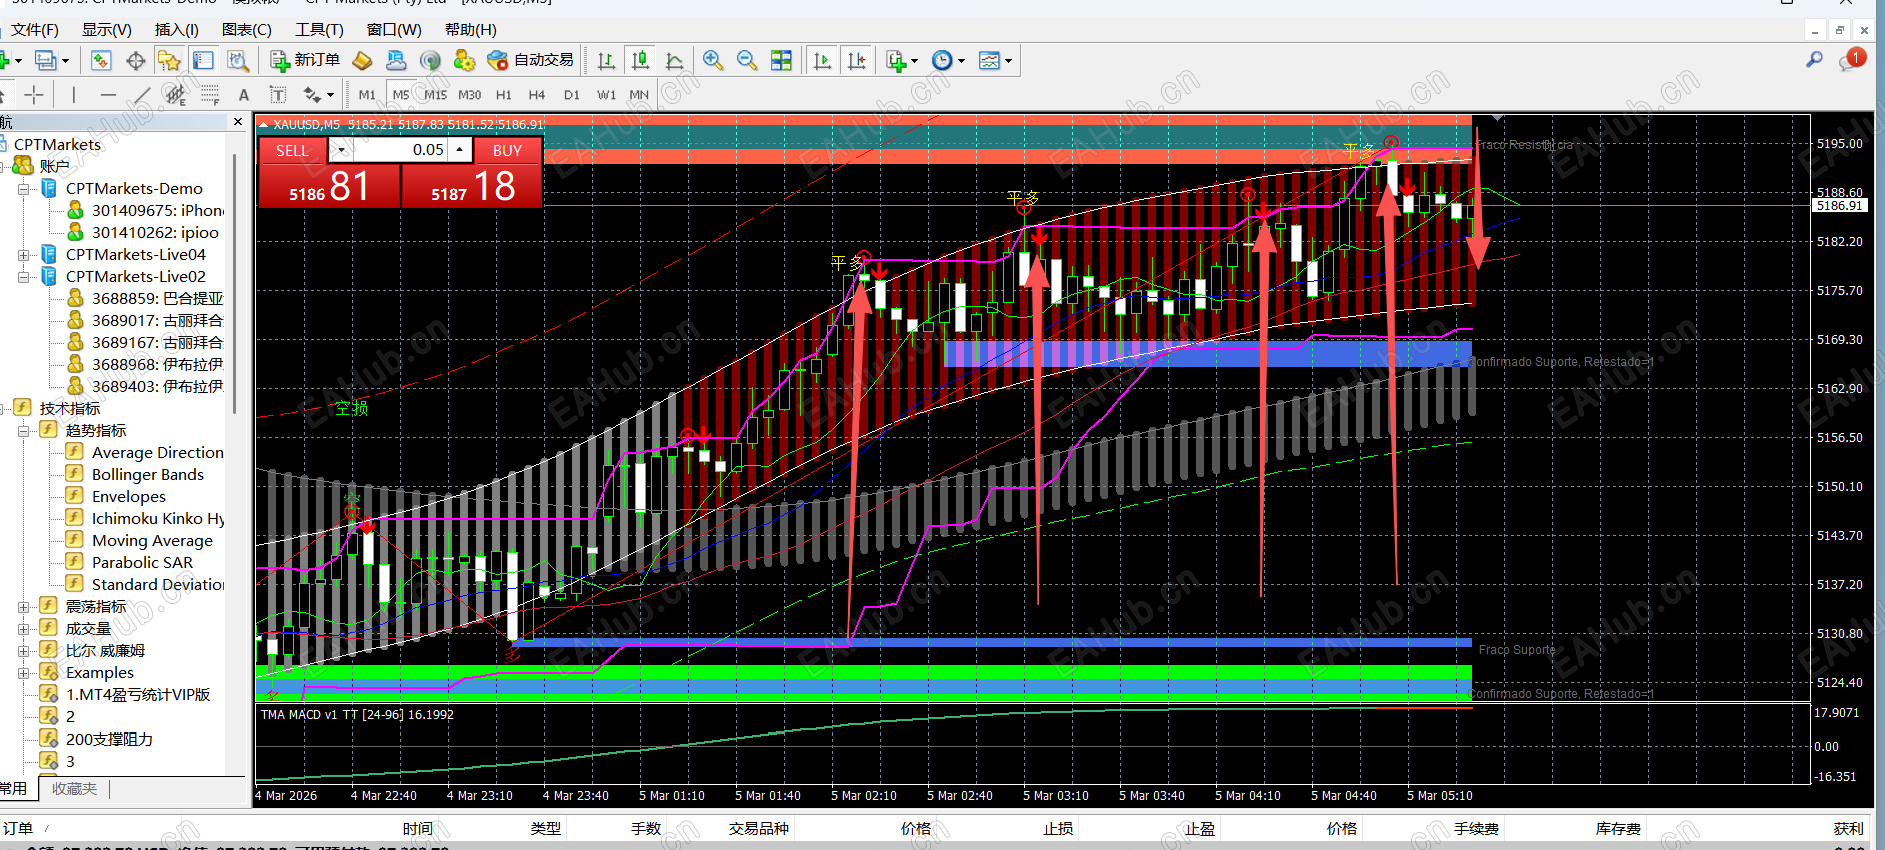Close the Navigator panel
The image size is (1885, 850).
tap(238, 122)
